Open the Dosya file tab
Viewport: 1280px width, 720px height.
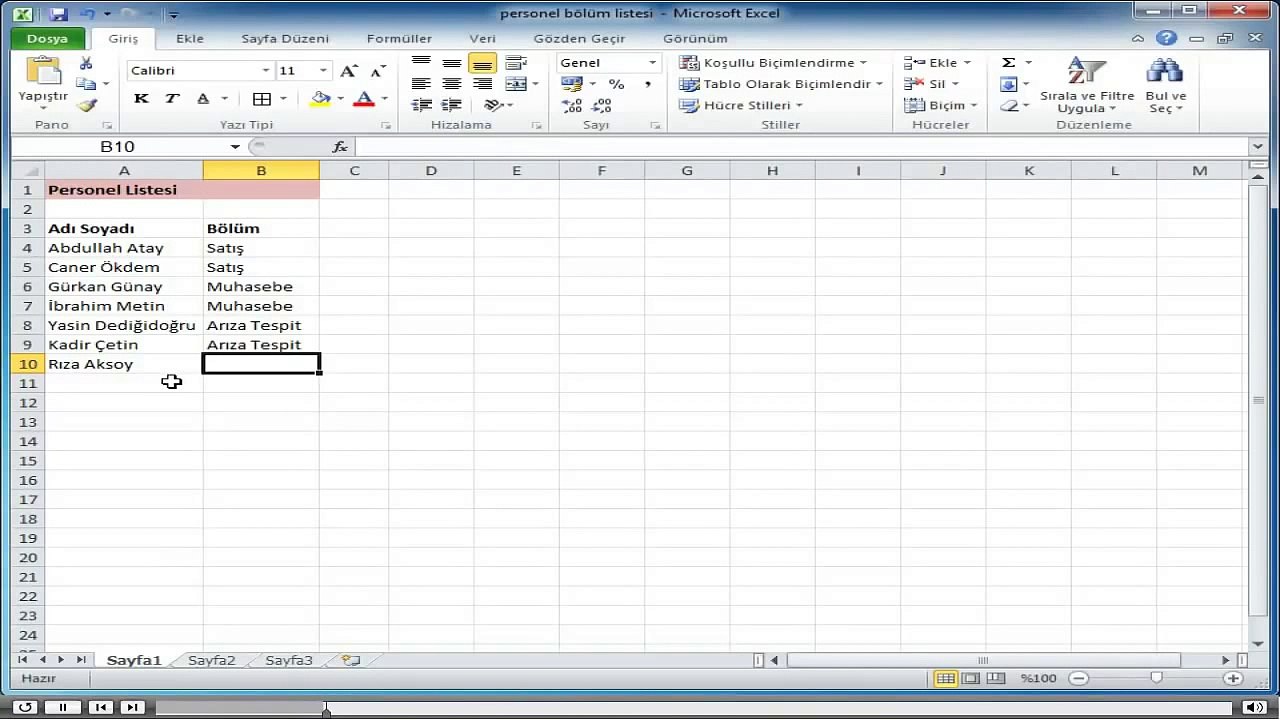(x=47, y=39)
